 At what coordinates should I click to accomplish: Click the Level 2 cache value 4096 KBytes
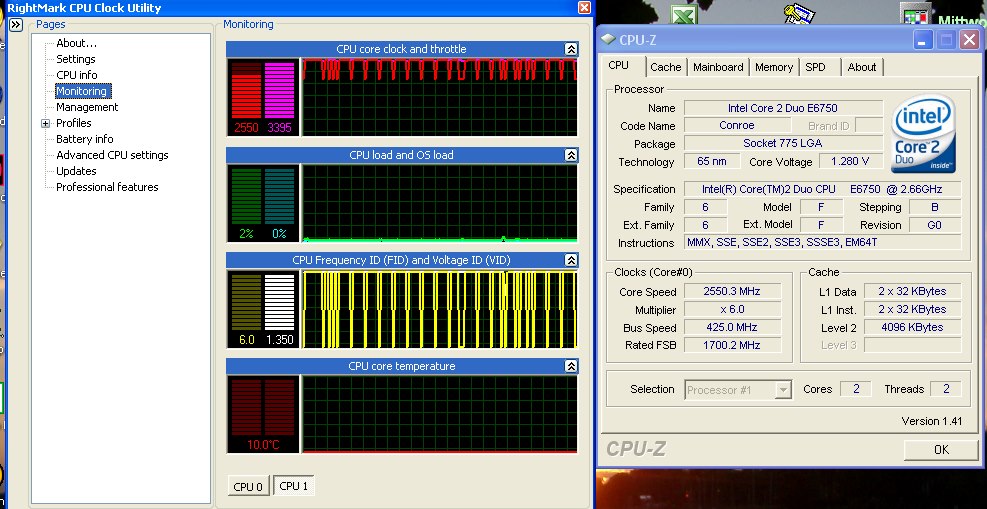point(912,327)
